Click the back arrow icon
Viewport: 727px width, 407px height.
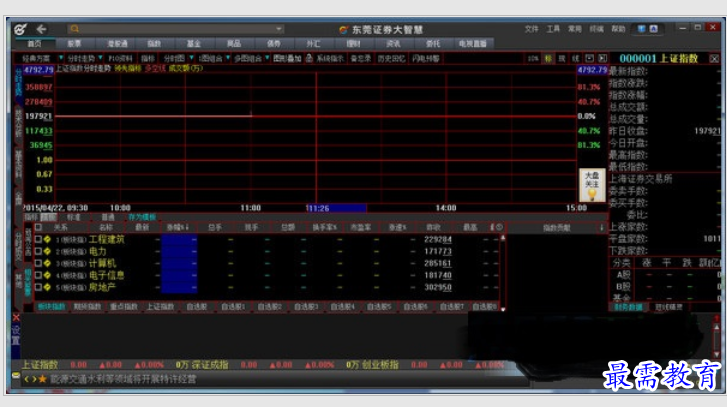point(41,29)
